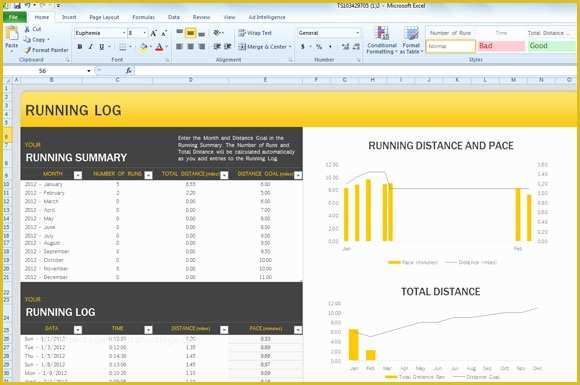This screenshot has height=385, width=580.
Task: Switch to the Review tab
Action: point(201,17)
